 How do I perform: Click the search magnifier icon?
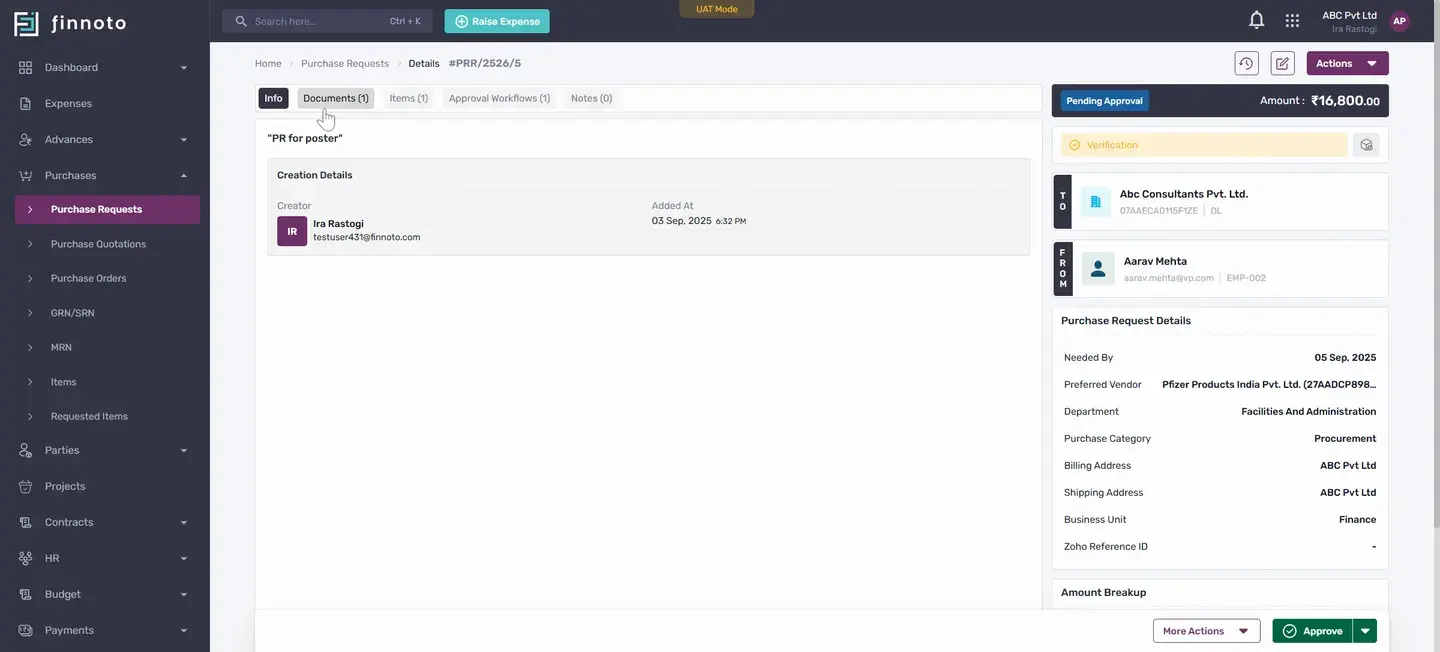pos(241,21)
